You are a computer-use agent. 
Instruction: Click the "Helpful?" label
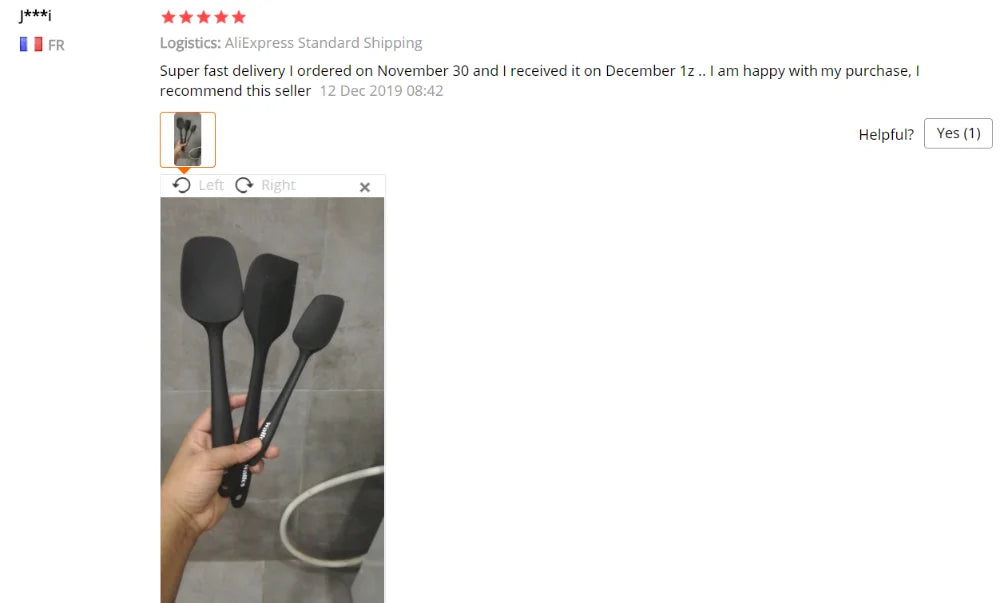pos(886,134)
